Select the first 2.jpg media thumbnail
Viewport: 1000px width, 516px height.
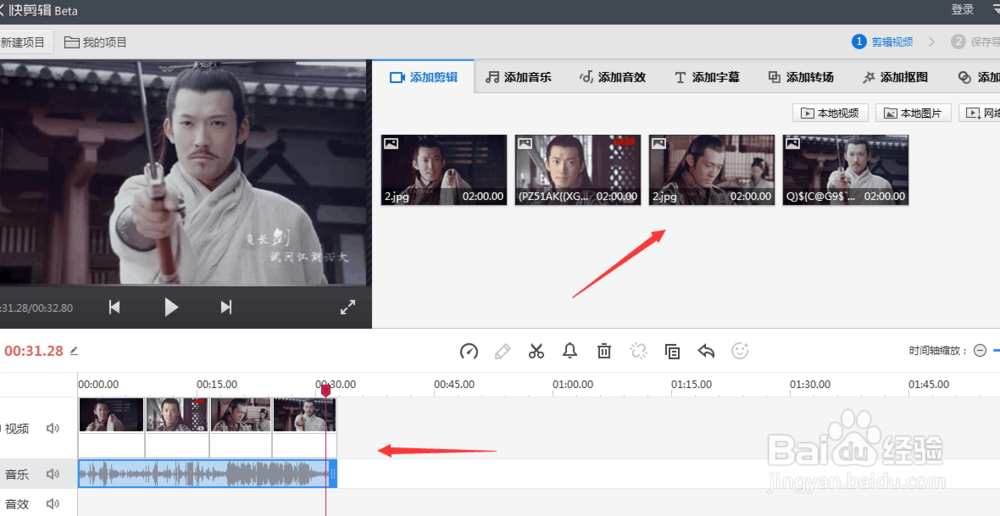[x=444, y=170]
